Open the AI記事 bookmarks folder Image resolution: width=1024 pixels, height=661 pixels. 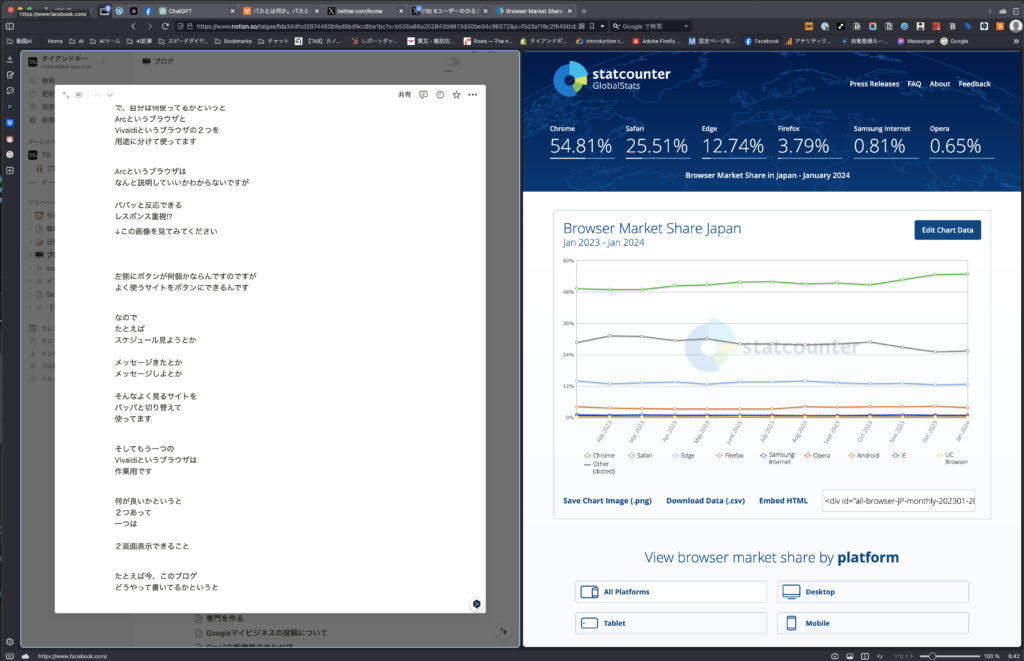139,41
